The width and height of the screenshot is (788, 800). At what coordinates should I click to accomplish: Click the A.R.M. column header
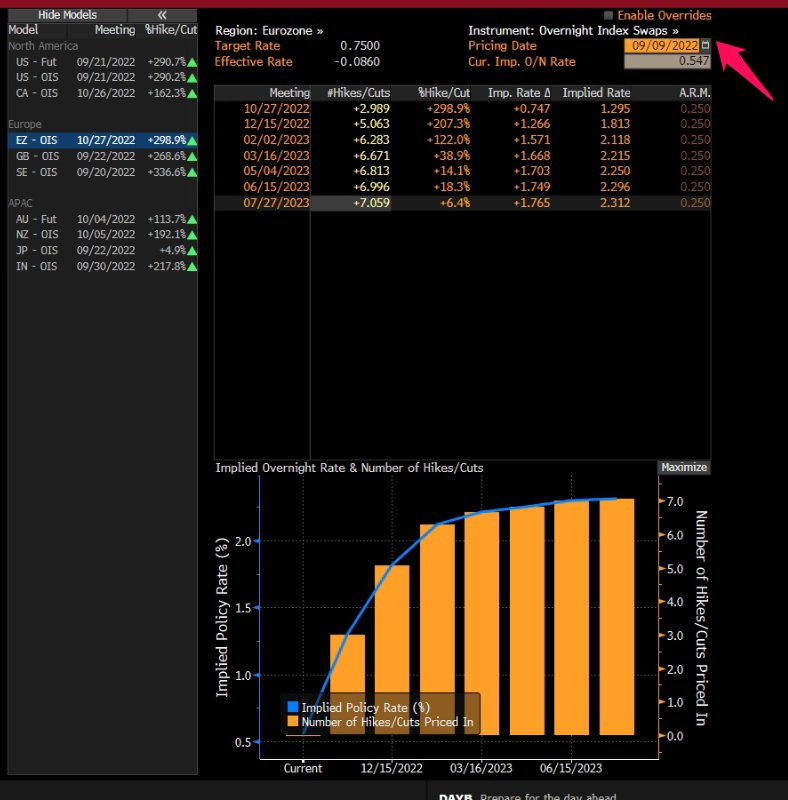(x=694, y=93)
